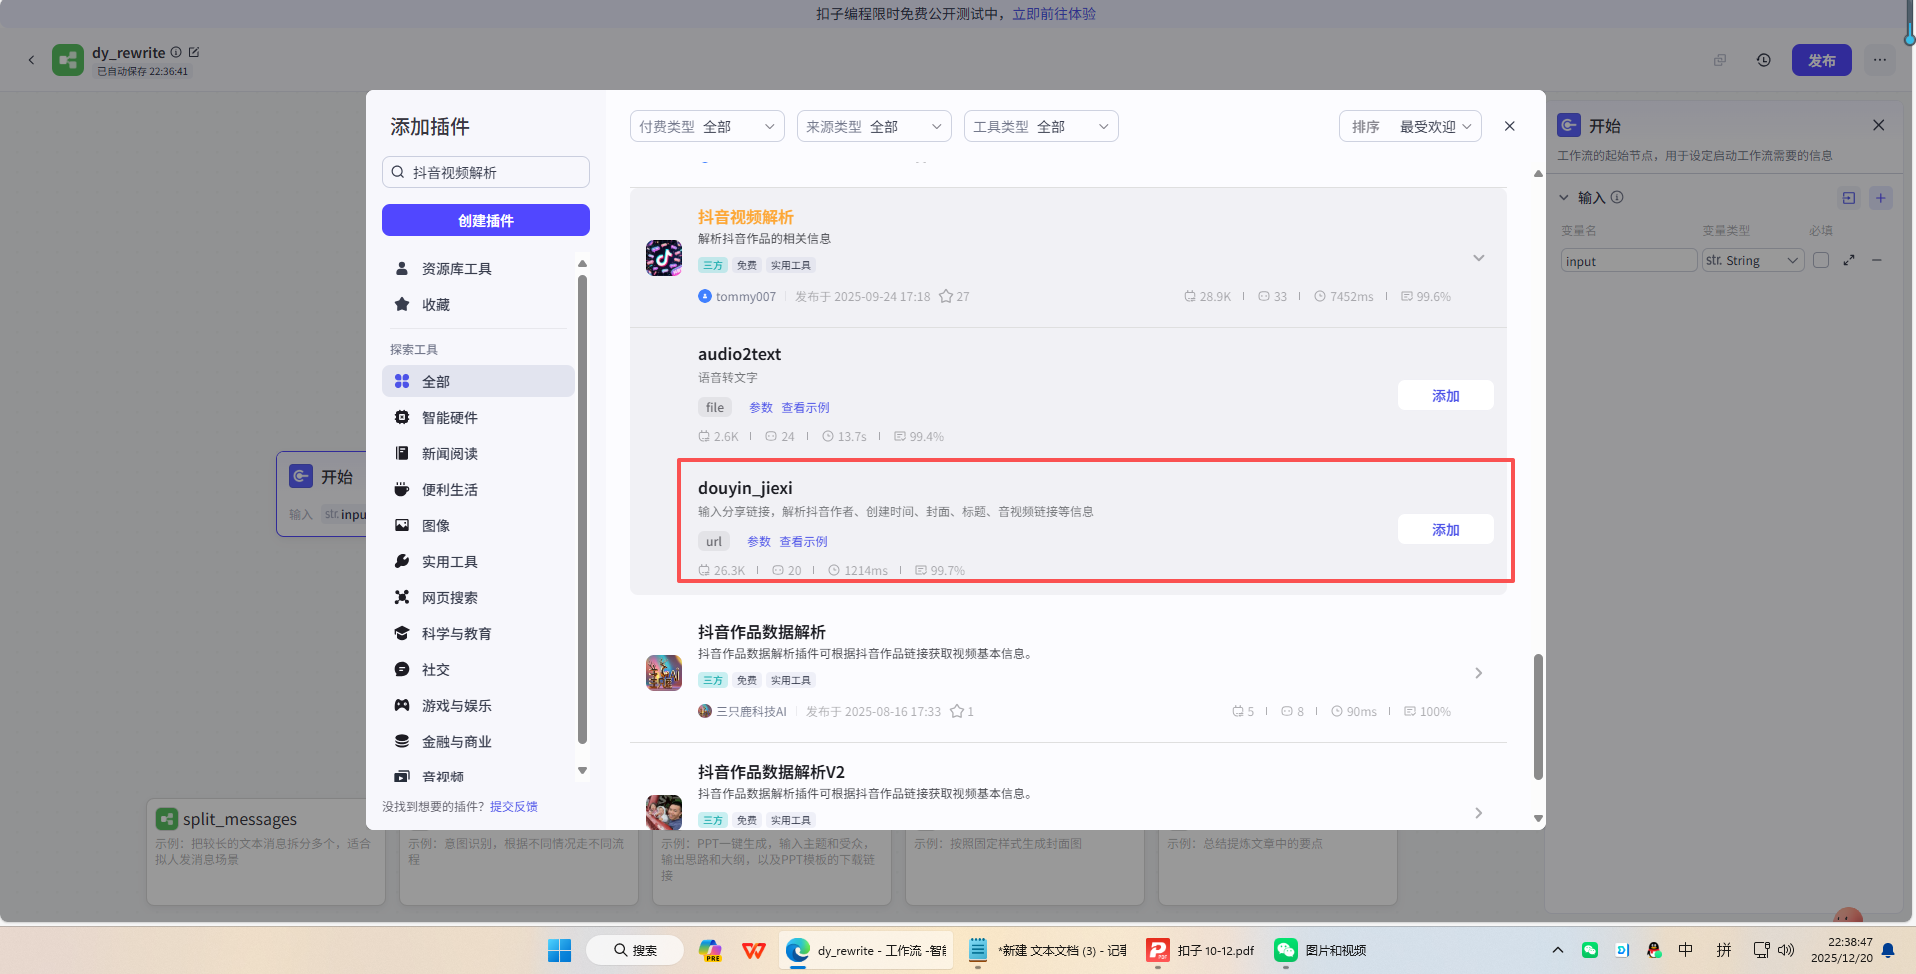Close the add plugin dialog
The width and height of the screenshot is (1916, 974).
tap(1510, 126)
